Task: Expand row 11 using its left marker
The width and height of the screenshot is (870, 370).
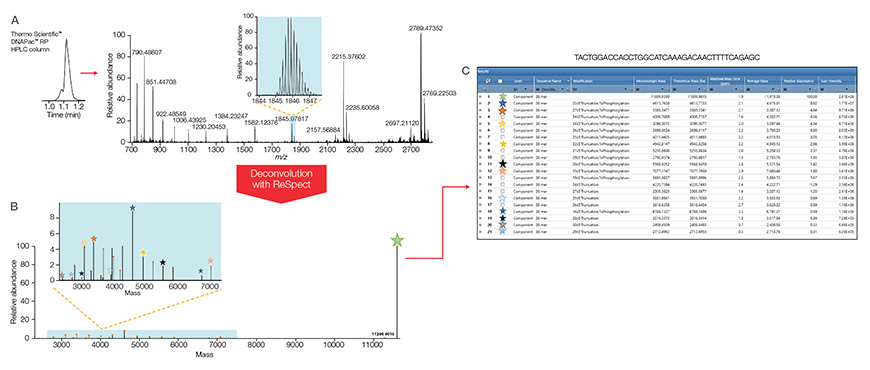Action: (x=480, y=164)
